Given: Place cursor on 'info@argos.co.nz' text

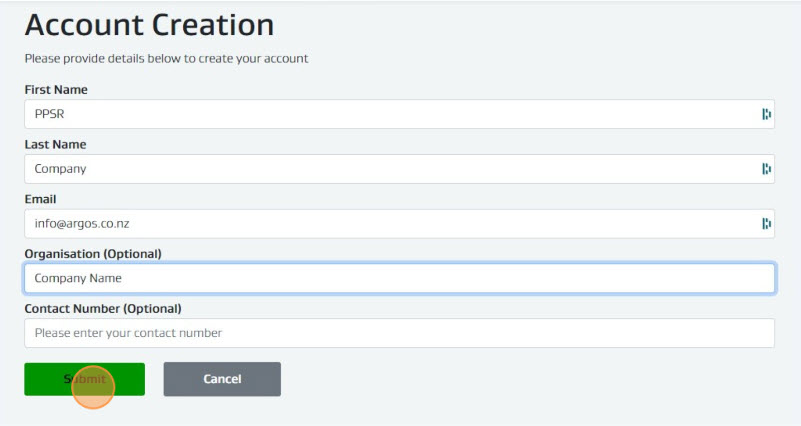Looking at the screenshot, I should coord(82,223).
